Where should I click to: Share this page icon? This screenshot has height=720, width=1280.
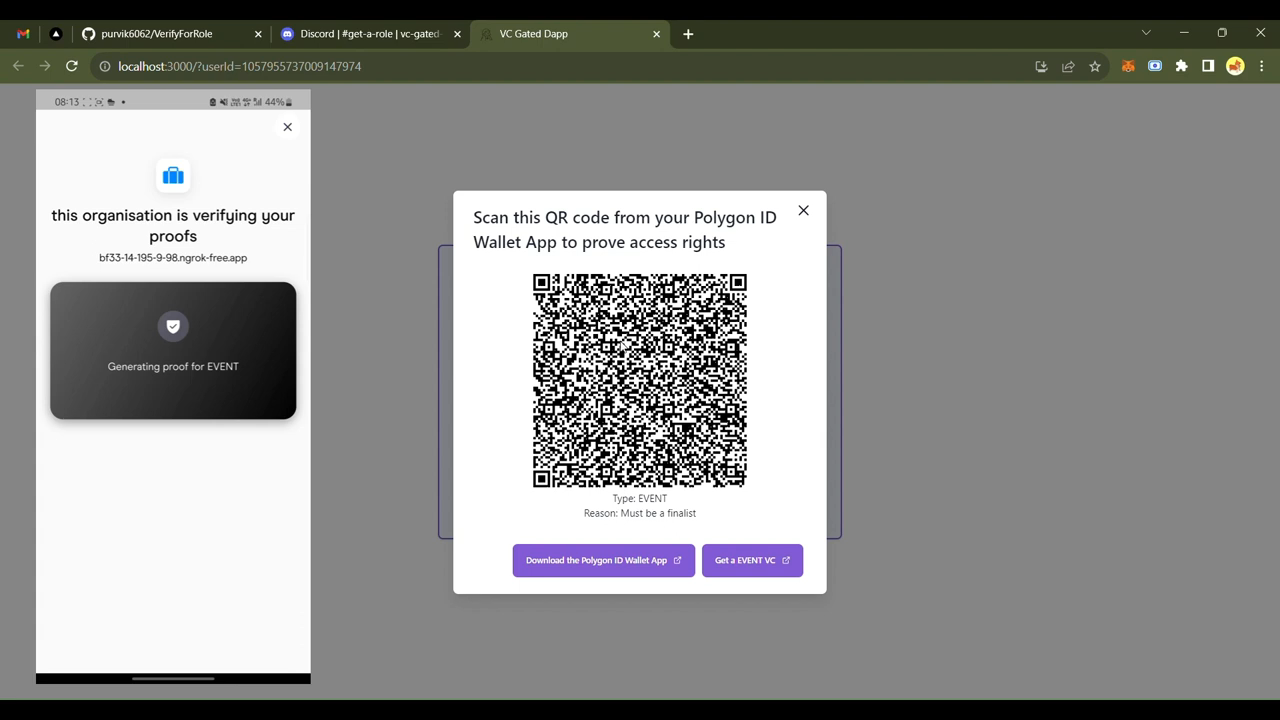tap(1068, 66)
